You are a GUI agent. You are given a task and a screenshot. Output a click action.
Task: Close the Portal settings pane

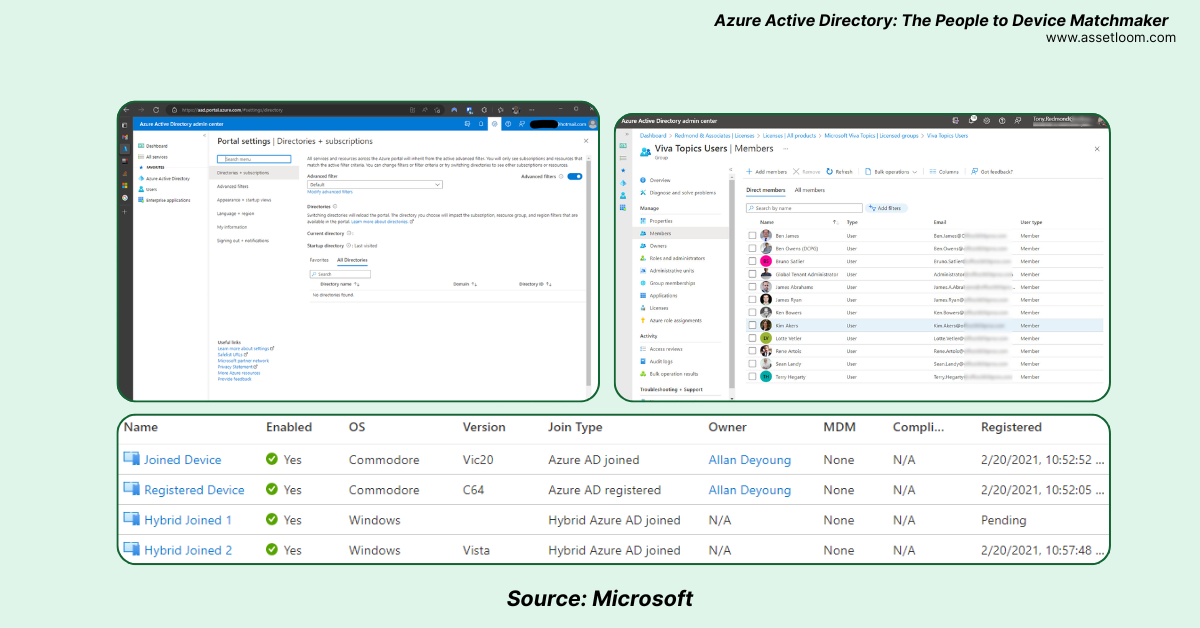(x=586, y=141)
